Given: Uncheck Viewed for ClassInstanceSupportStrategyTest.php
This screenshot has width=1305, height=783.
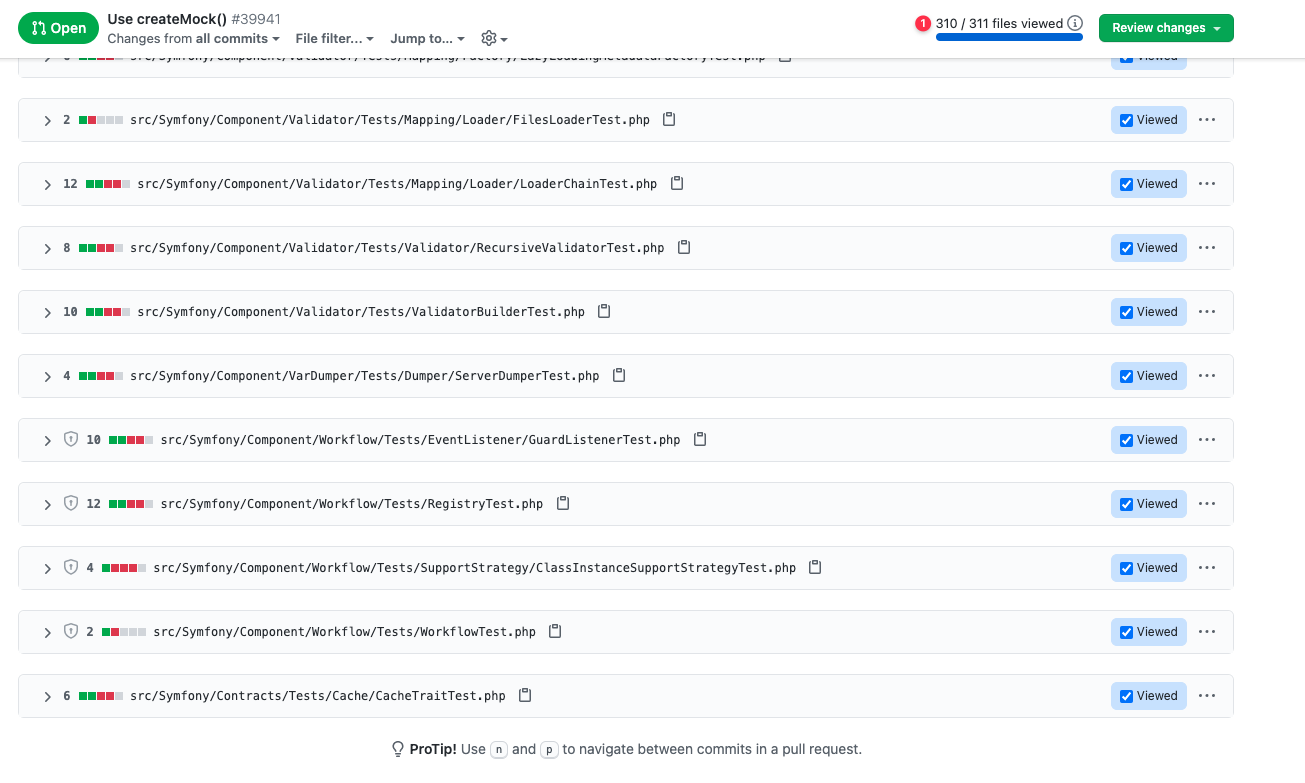Looking at the screenshot, I should pyautogui.click(x=1126, y=568).
